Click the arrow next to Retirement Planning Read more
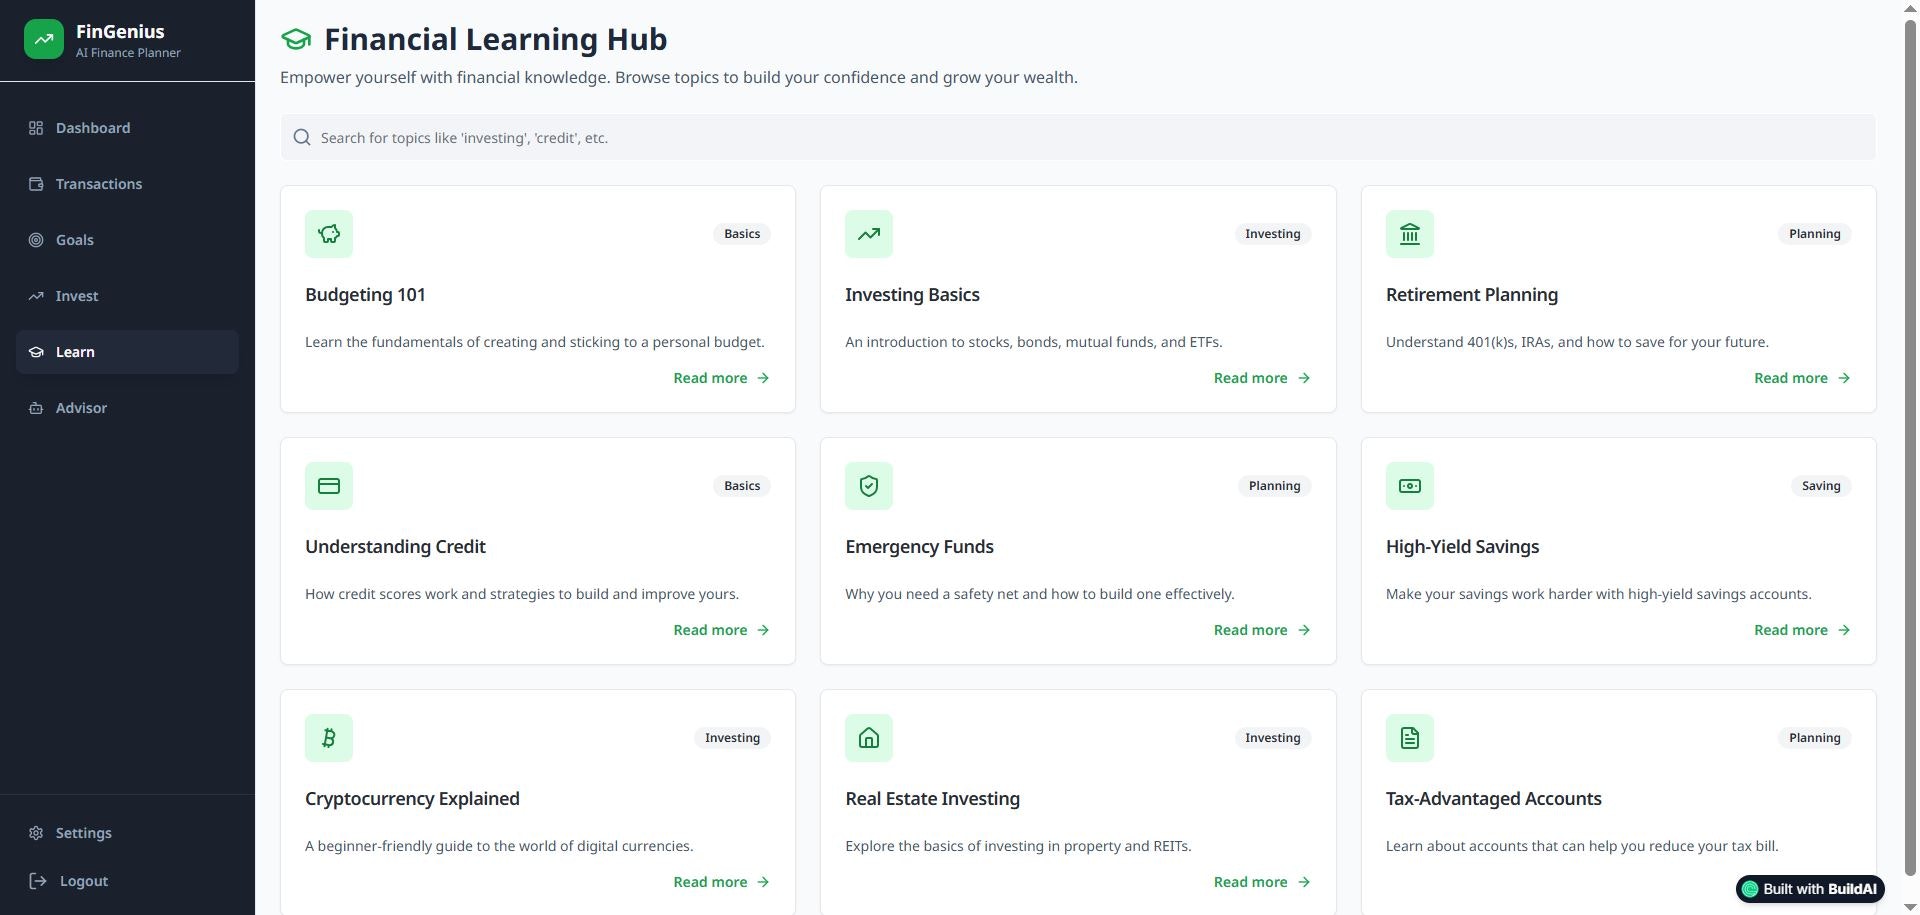Screen dimensions: 1920x915 tap(1844, 378)
